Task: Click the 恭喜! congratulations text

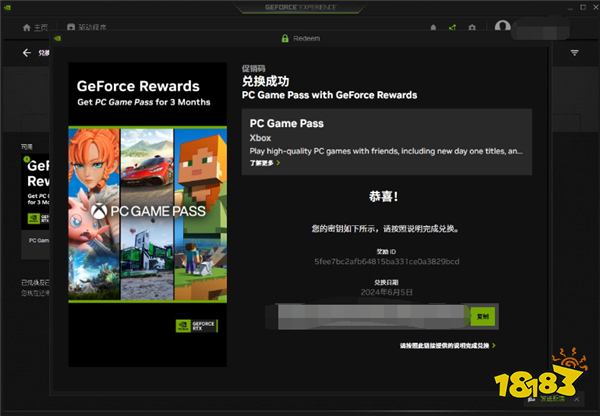Action: (383, 197)
